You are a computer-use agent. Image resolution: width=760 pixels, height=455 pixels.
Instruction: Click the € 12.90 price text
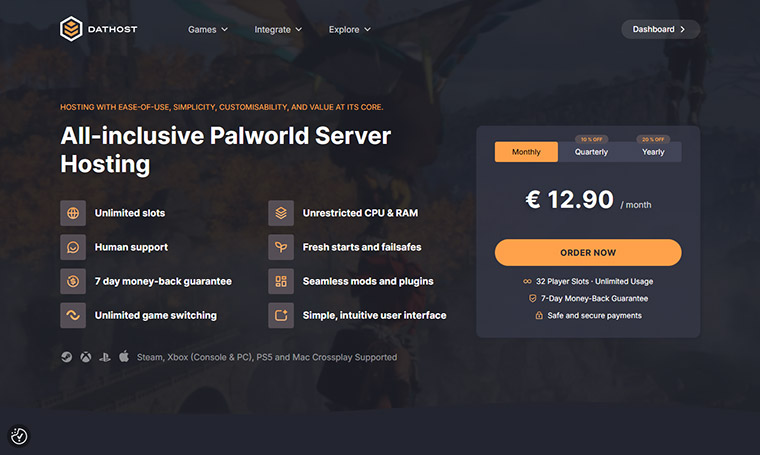pos(570,200)
